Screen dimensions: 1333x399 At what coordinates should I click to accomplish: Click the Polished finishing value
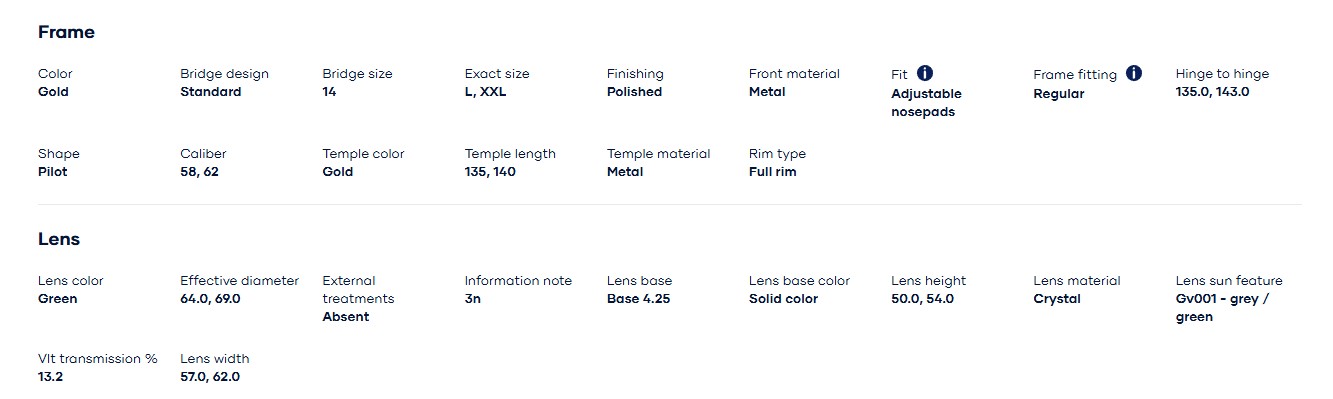click(x=634, y=92)
